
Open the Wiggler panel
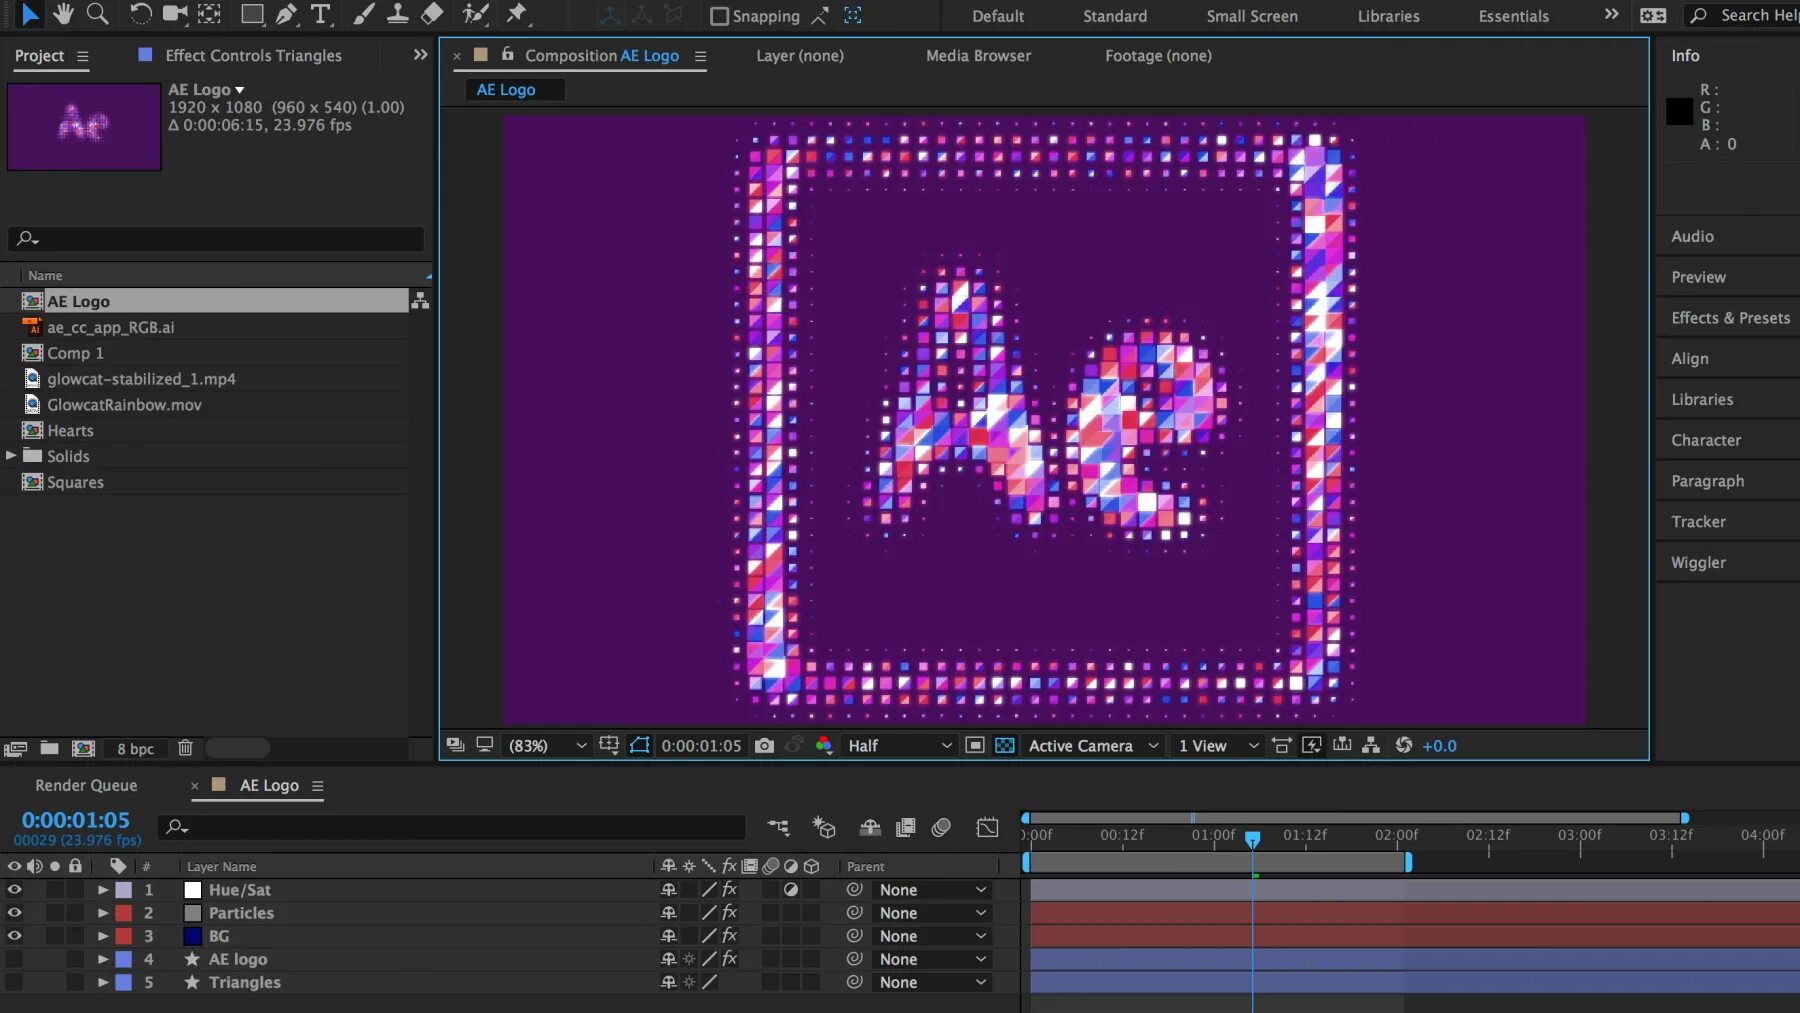pos(1698,562)
